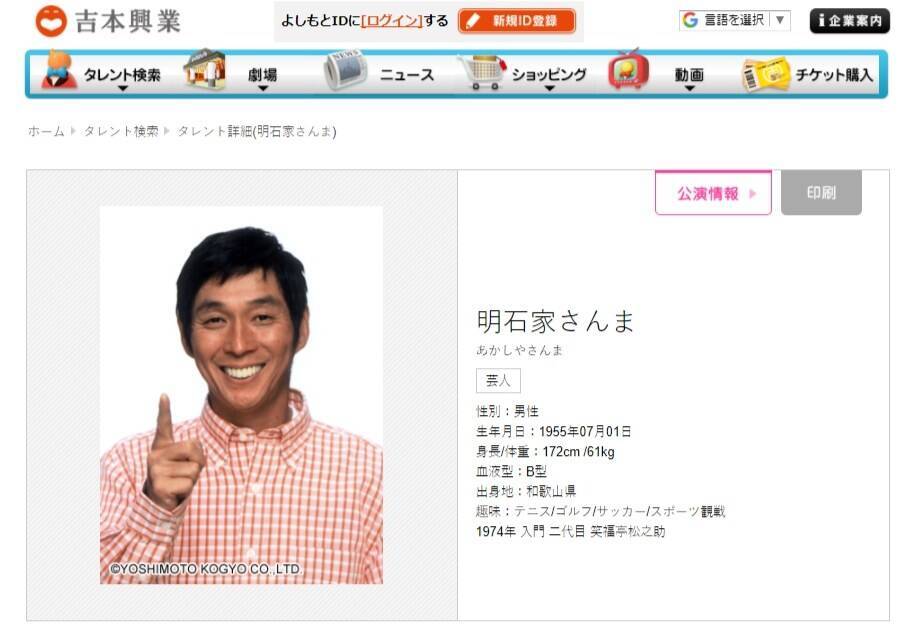Click the あかしやさんま reading text
This screenshot has height=627, width=904.
[x=519, y=350]
